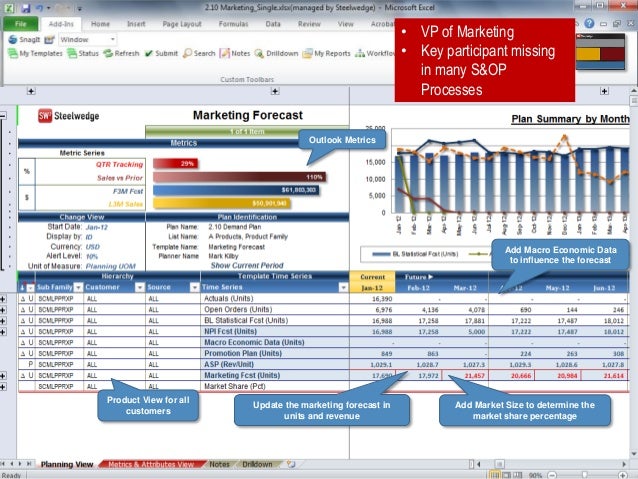The image size is (638, 479).
Task: Select the NPI Fcst (Units) row label
Action: tap(230, 331)
